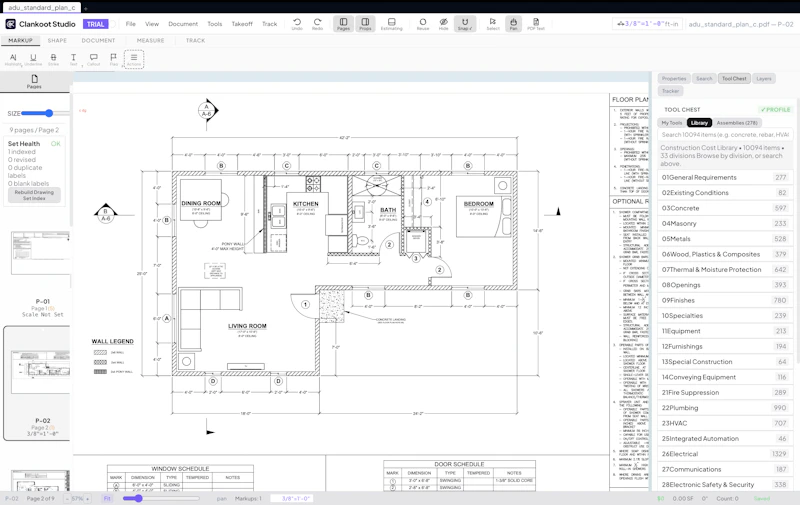This screenshot has height=505, width=800.
Task: Select the Text markup tool
Action: pos(73,60)
